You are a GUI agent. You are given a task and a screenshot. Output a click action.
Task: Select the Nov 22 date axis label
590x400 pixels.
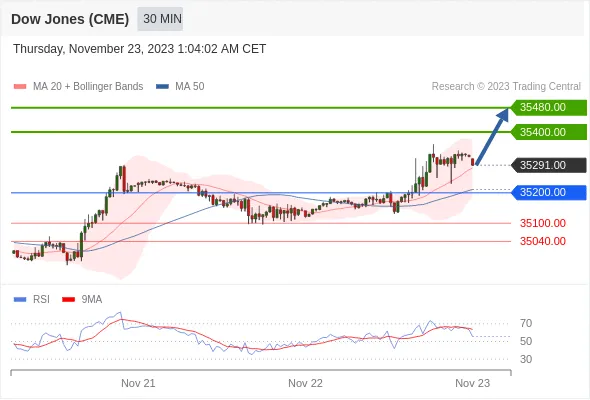point(305,383)
